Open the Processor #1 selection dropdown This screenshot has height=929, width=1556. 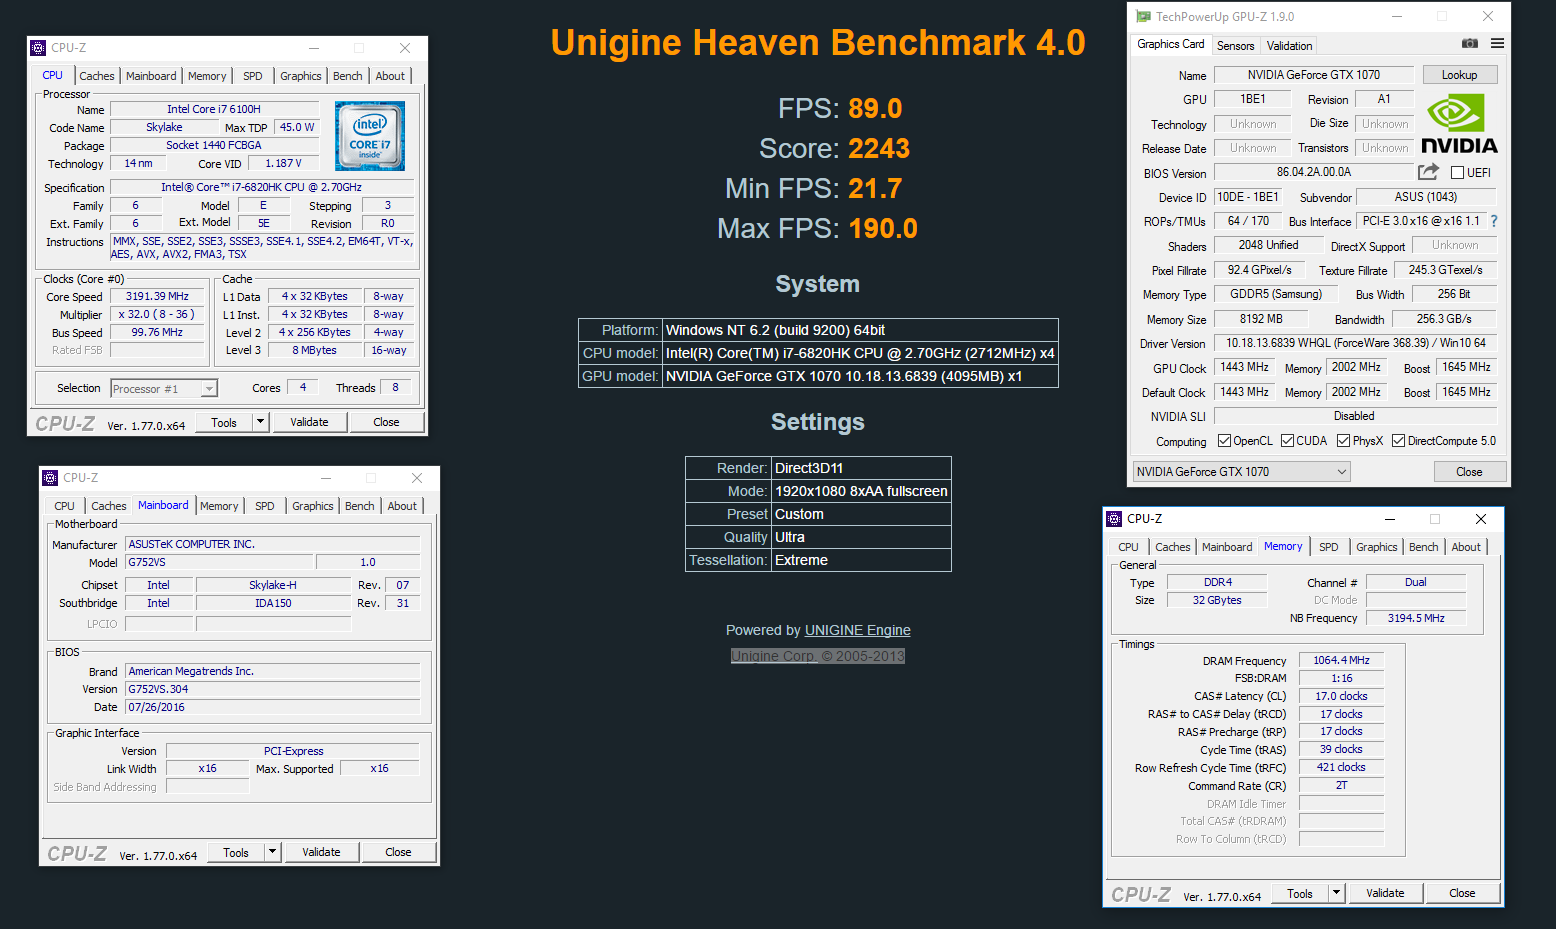(x=164, y=389)
